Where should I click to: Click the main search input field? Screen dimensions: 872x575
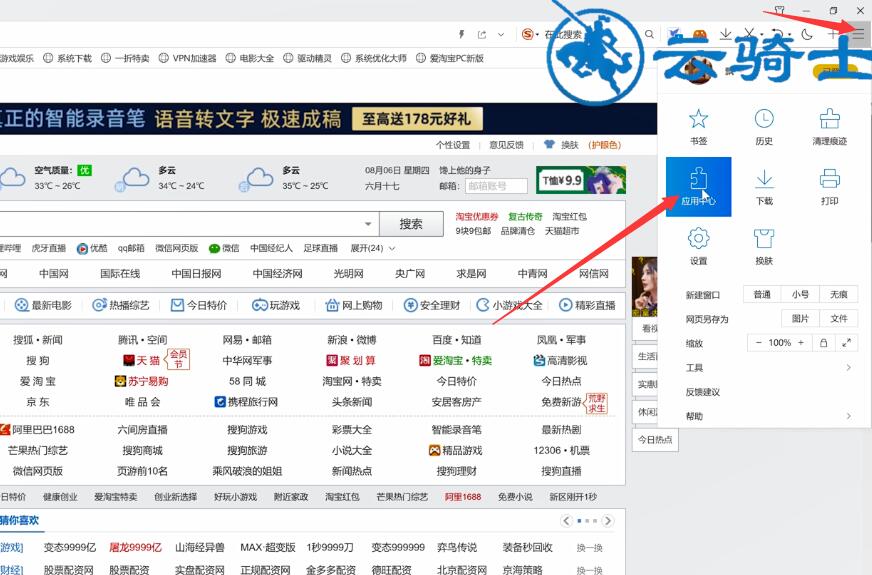pyautogui.click(x=189, y=224)
